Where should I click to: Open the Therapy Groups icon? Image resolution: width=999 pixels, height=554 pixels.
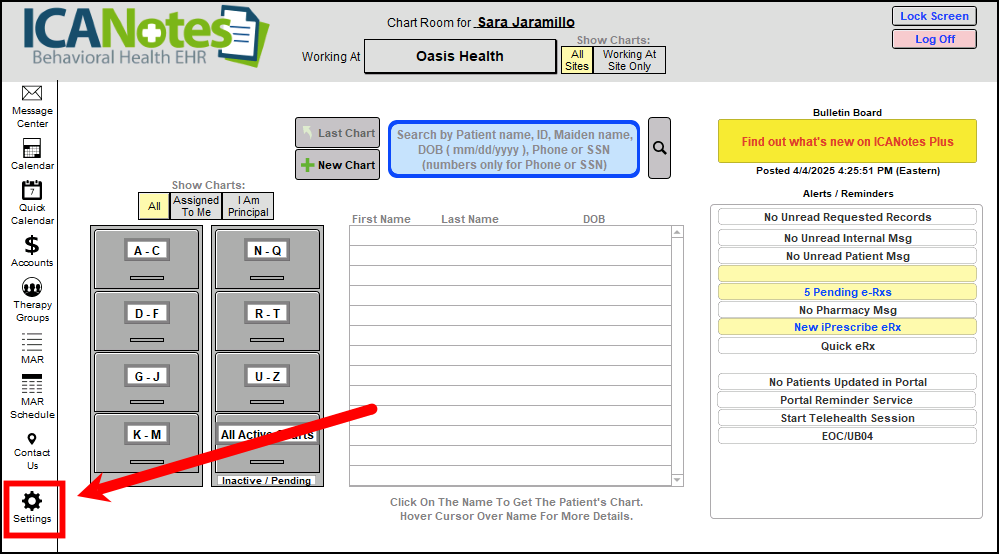[x=31, y=287]
